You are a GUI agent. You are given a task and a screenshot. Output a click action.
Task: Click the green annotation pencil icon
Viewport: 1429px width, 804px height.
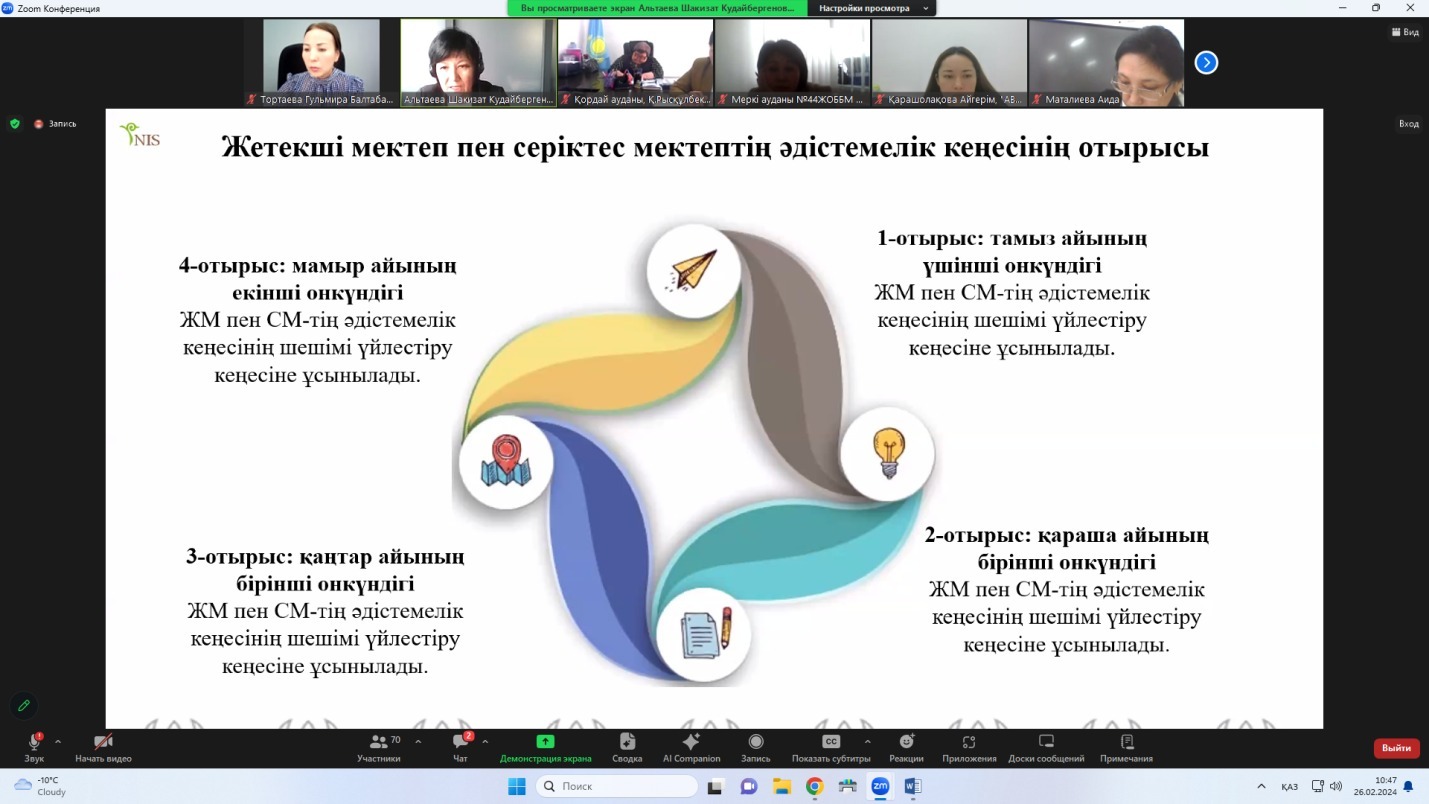click(x=24, y=705)
